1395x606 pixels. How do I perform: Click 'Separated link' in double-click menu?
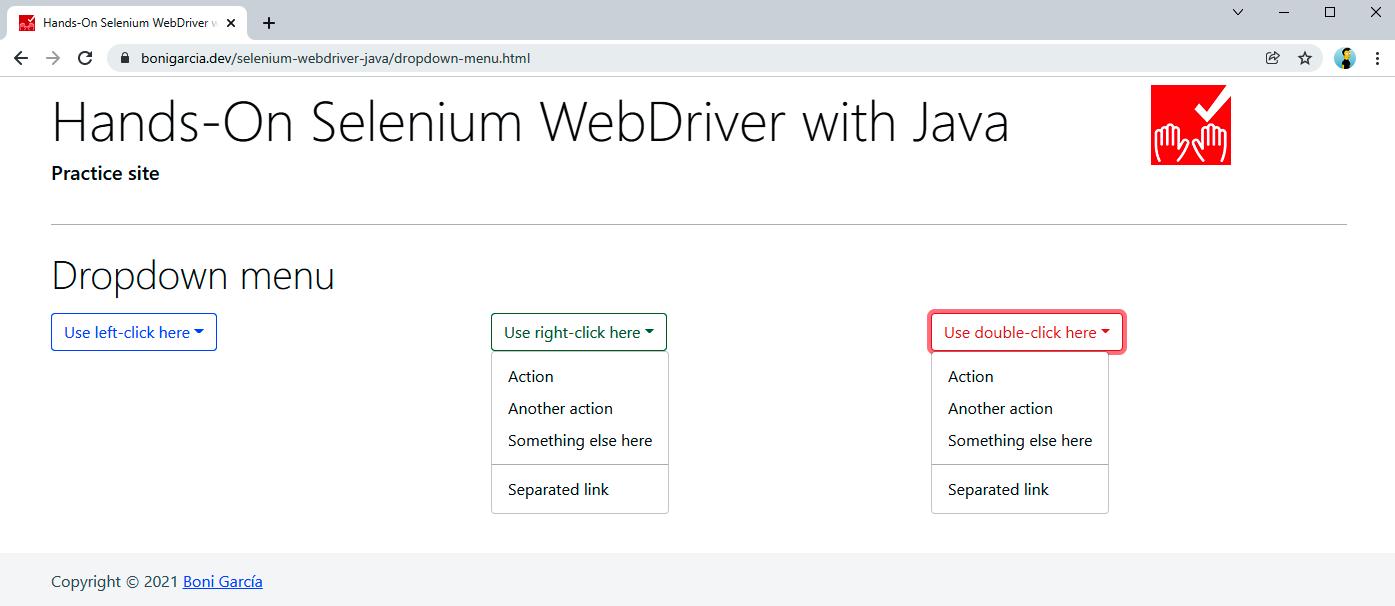pyautogui.click(x=998, y=490)
